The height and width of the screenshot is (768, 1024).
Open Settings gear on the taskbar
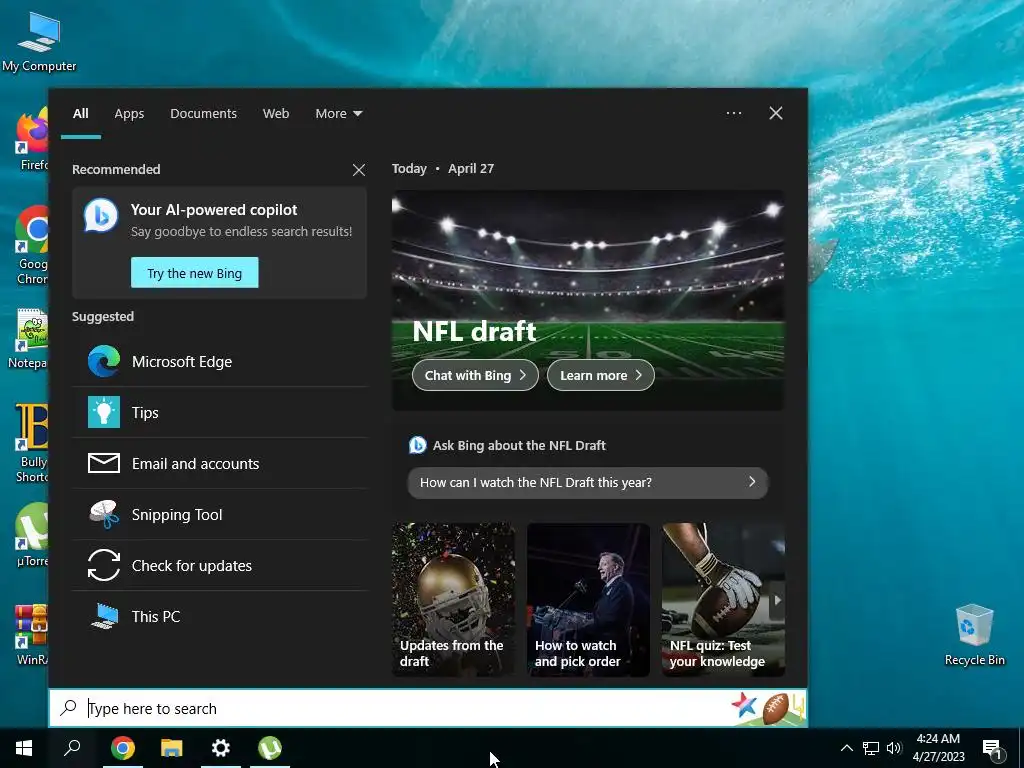pos(221,748)
